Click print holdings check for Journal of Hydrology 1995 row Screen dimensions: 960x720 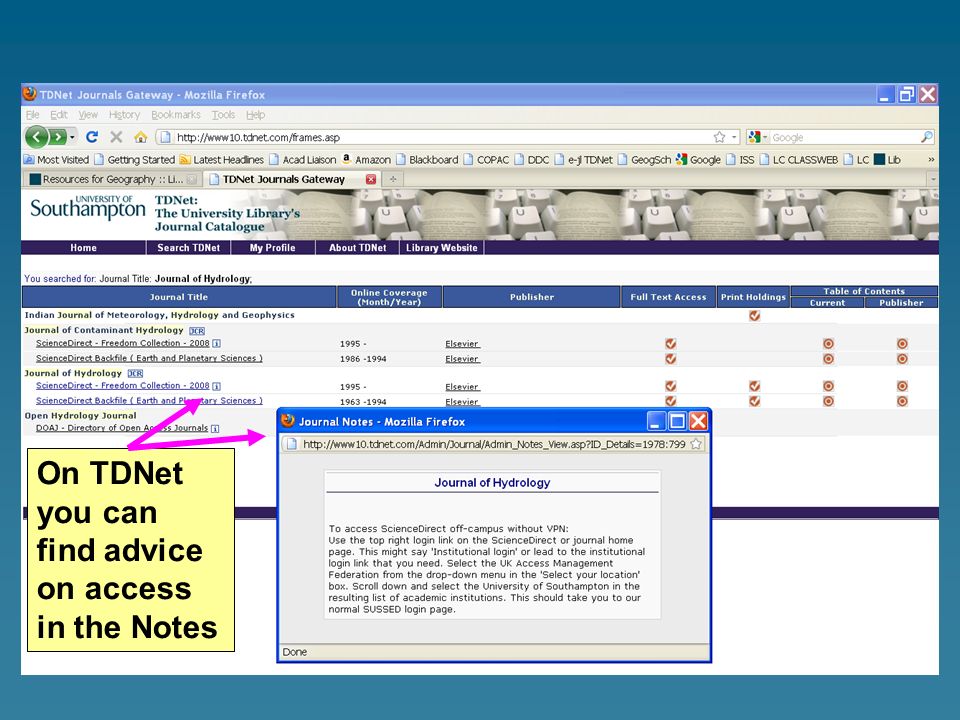point(754,386)
